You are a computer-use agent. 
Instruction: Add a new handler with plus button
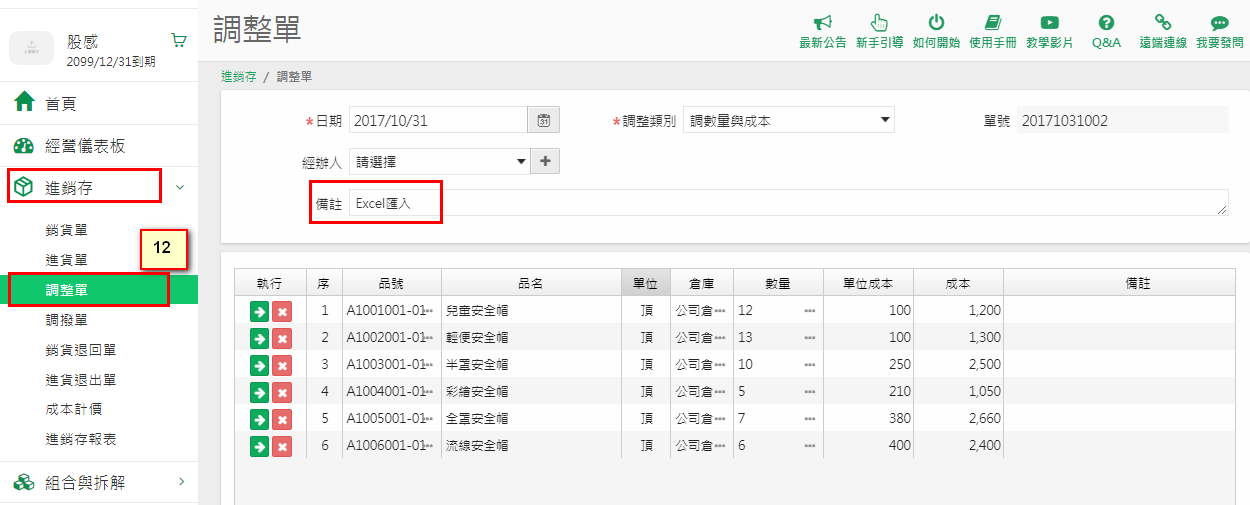[544, 160]
